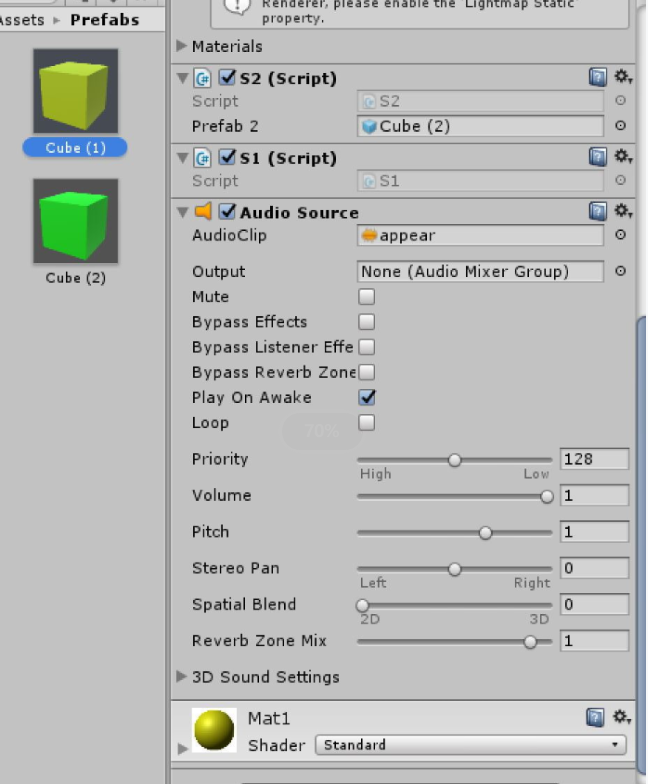Viewport: 648px width, 784px height.
Task: Click the Inspector vertical scrollbar
Action: (x=642, y=545)
